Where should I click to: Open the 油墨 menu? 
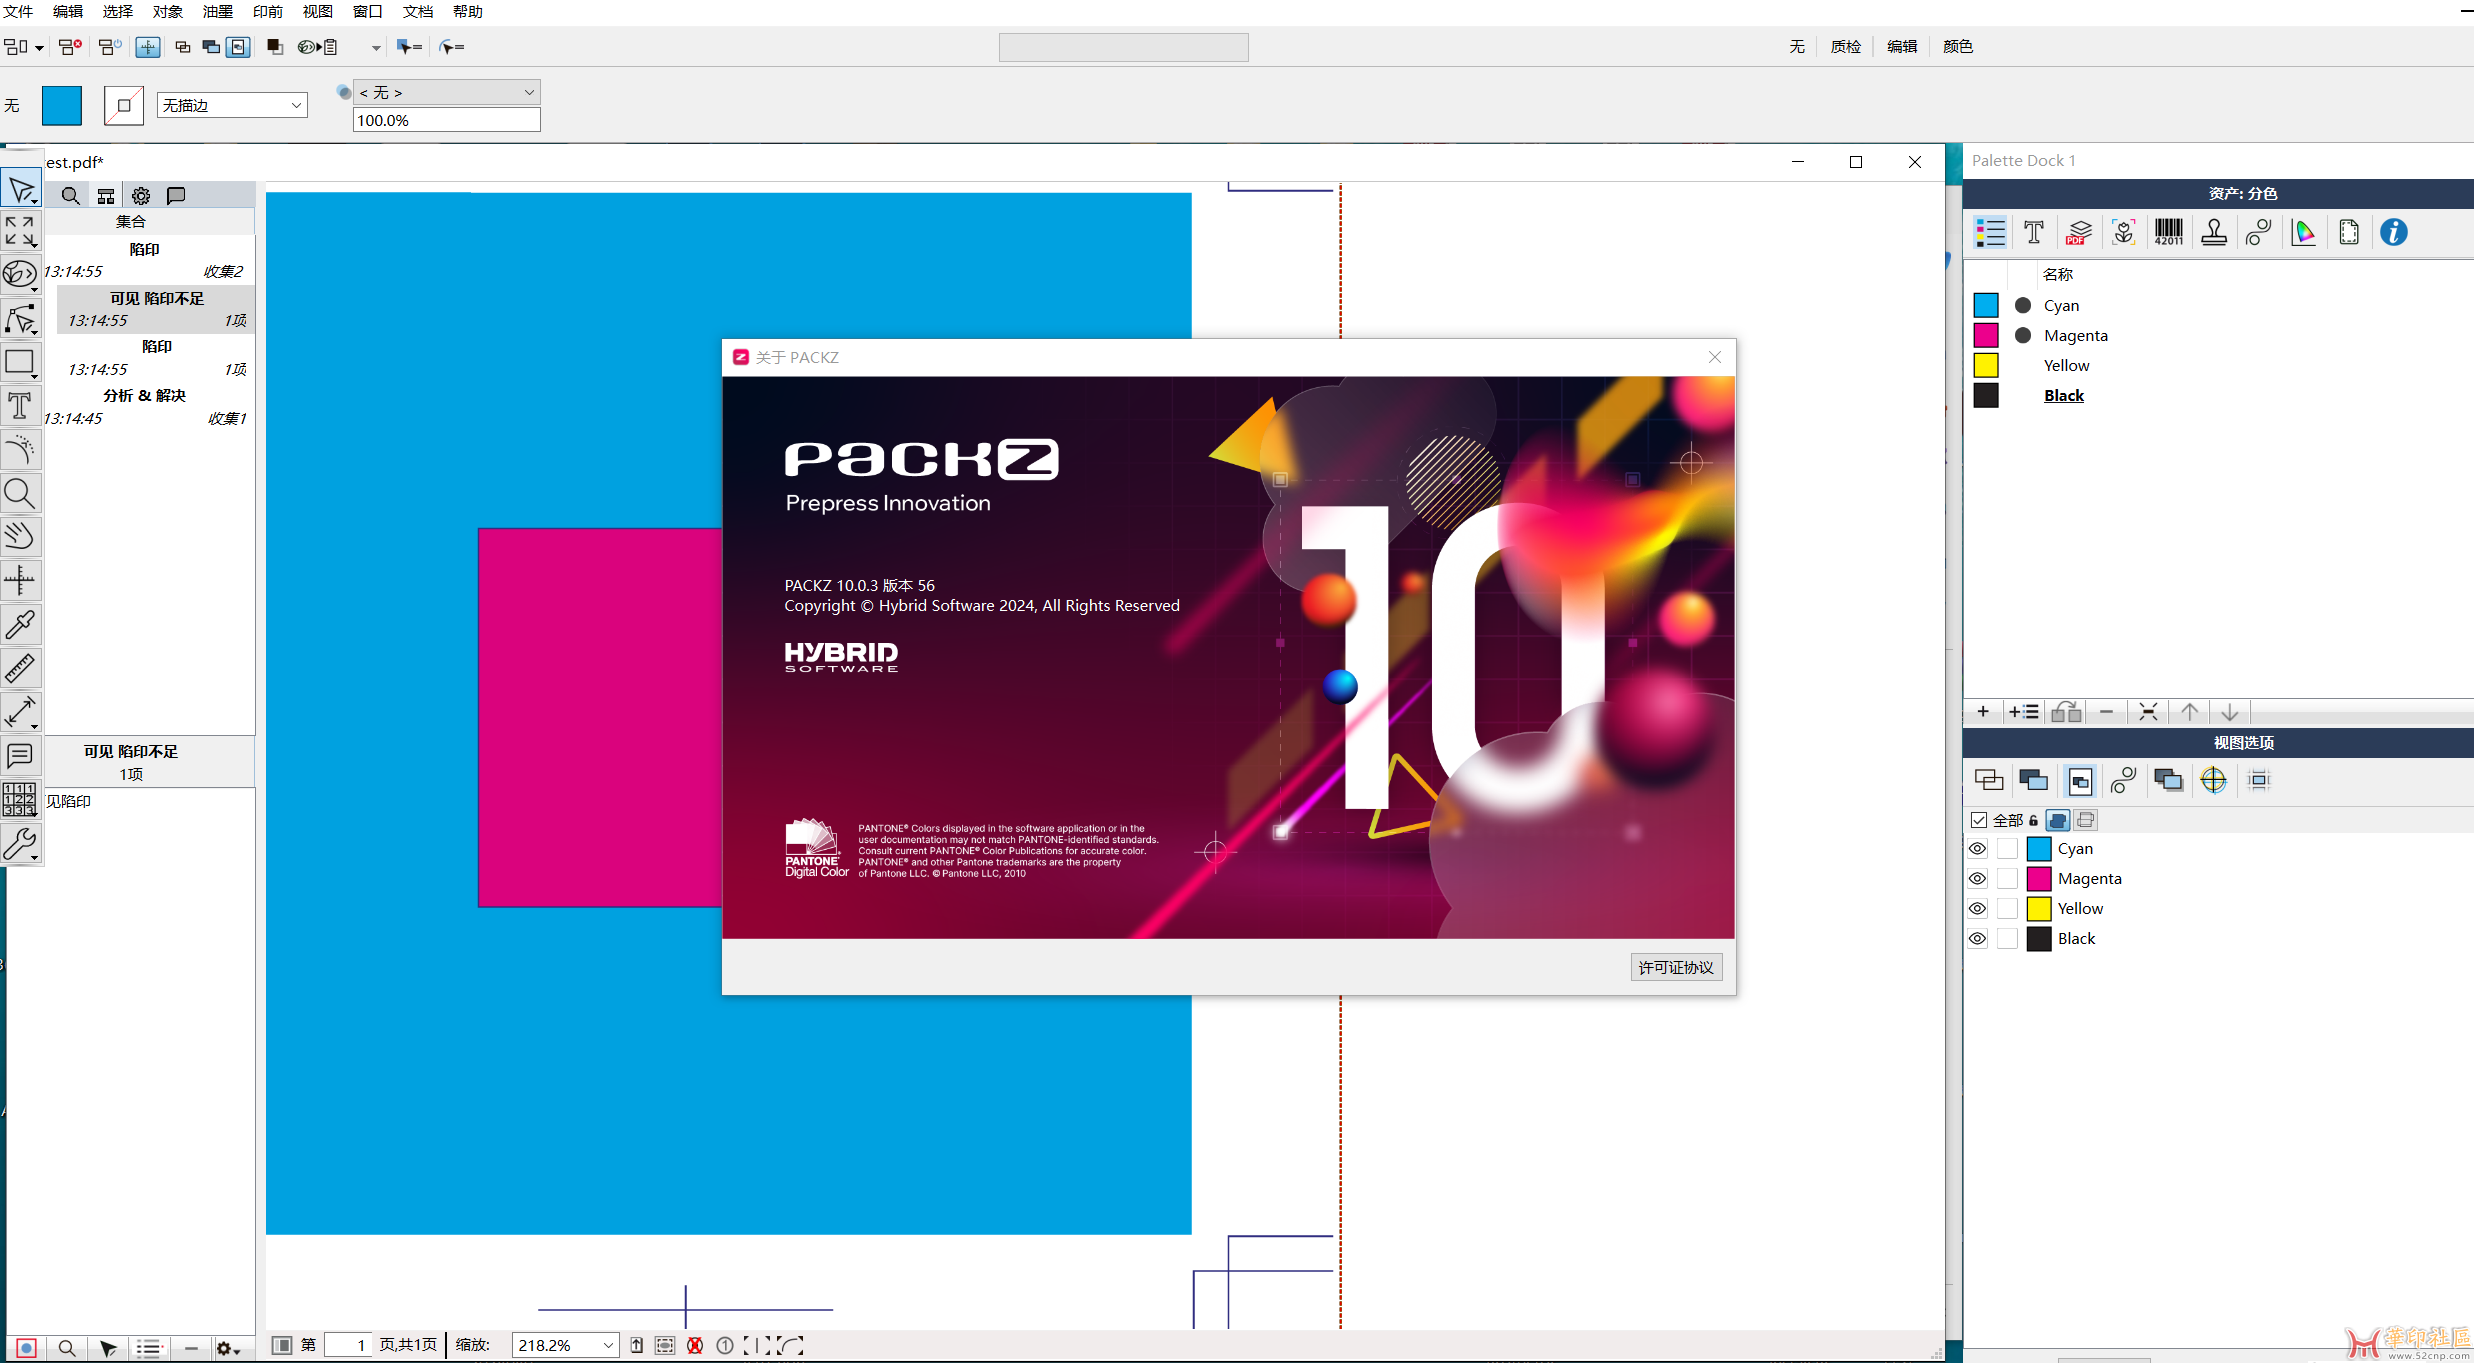coord(217,11)
